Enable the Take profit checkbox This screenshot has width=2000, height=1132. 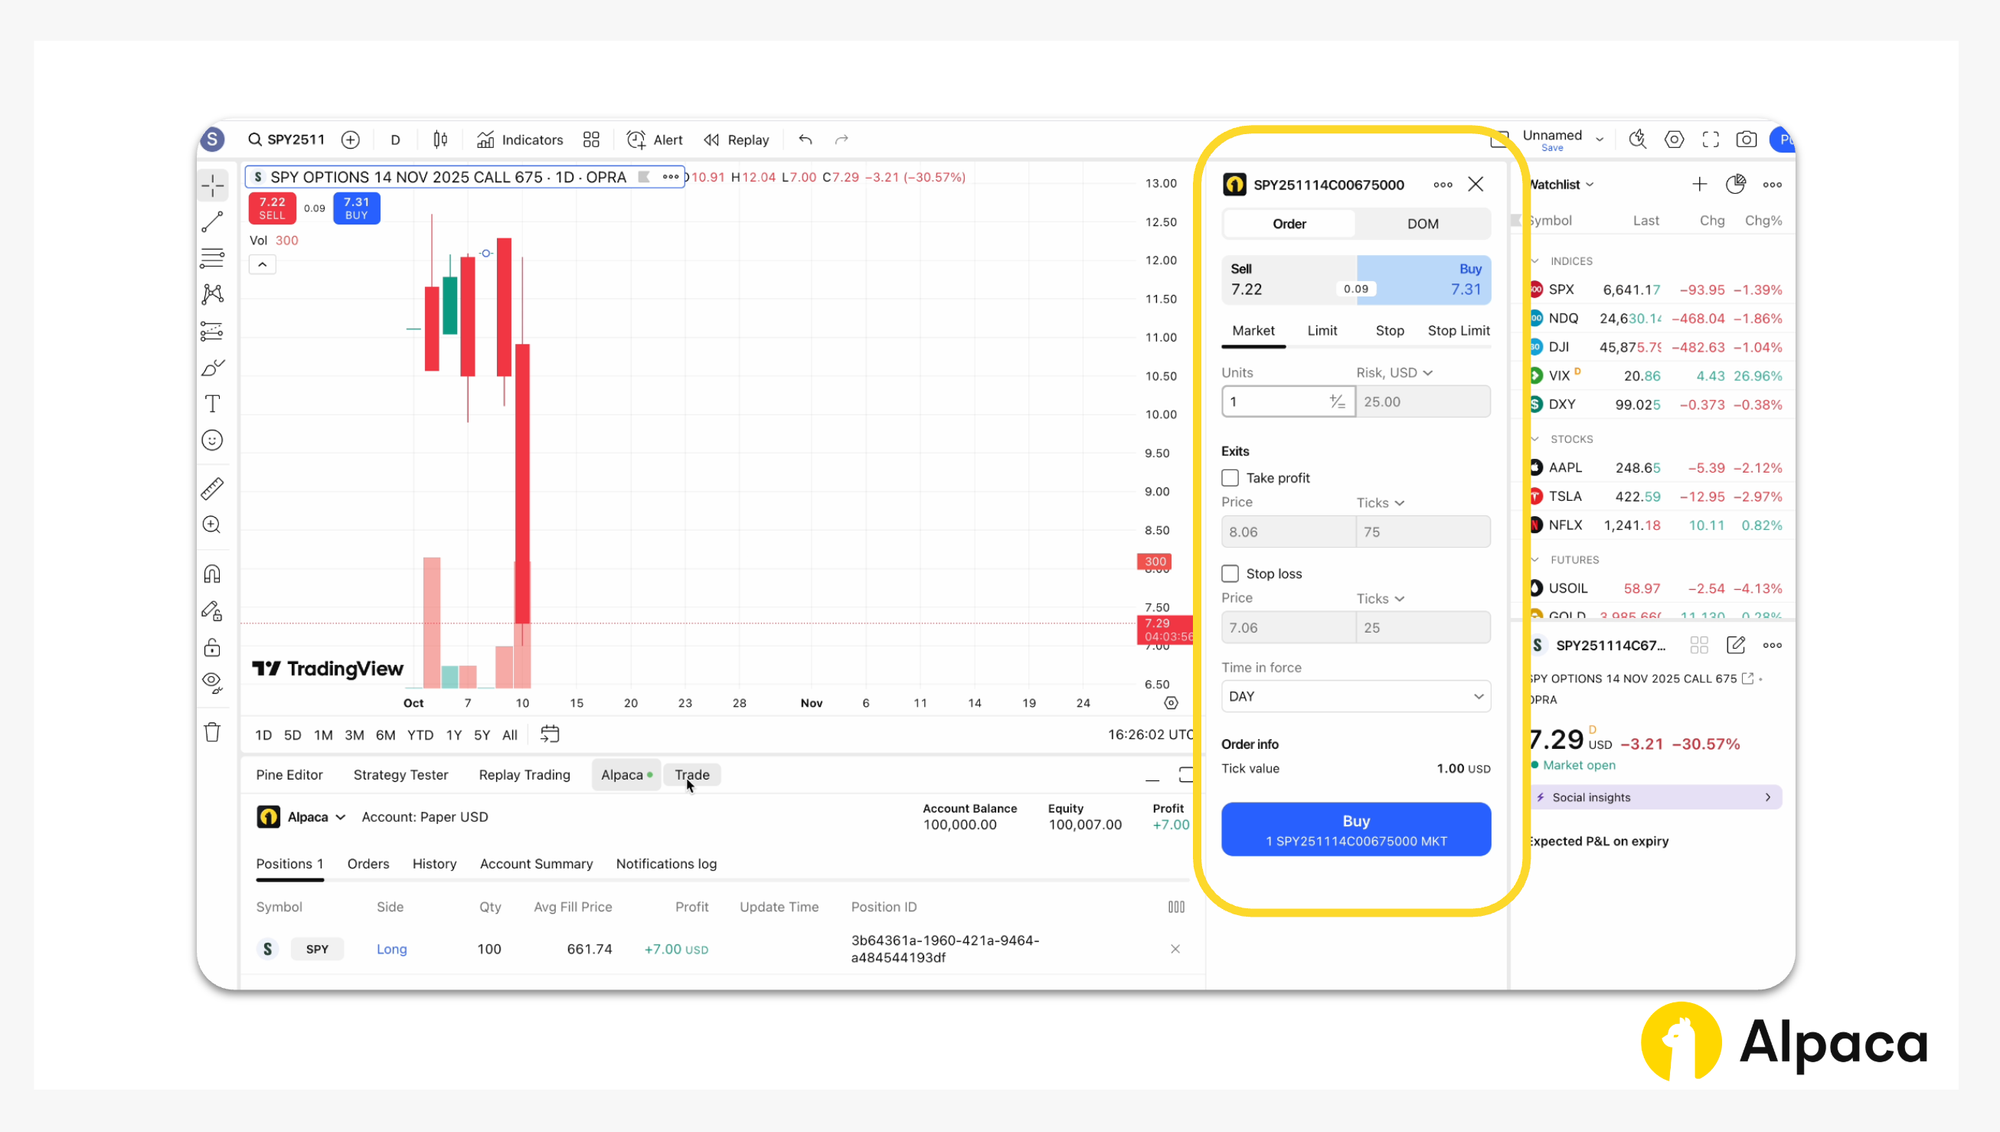tap(1230, 477)
